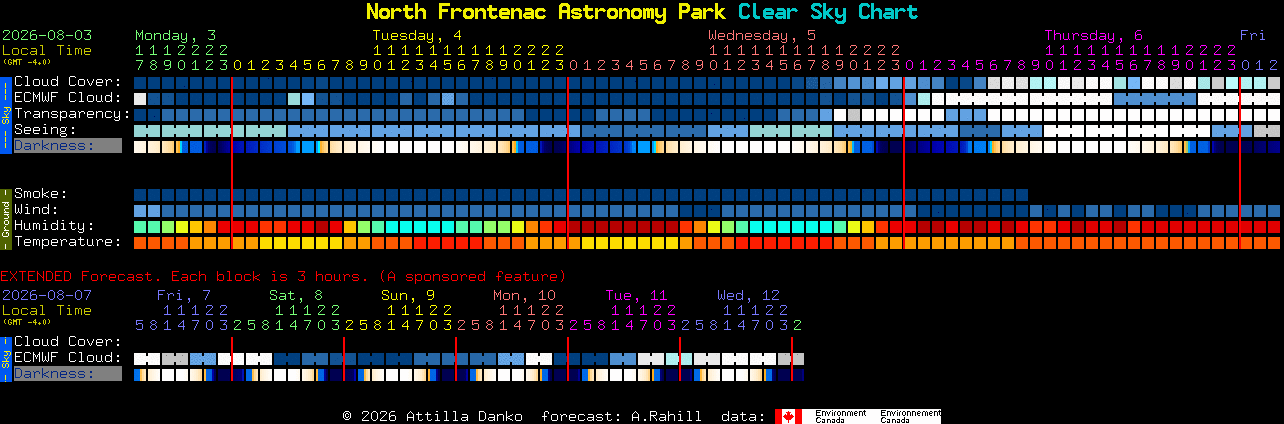Click the vertical blue Sky label beside Seeing

[5, 113]
